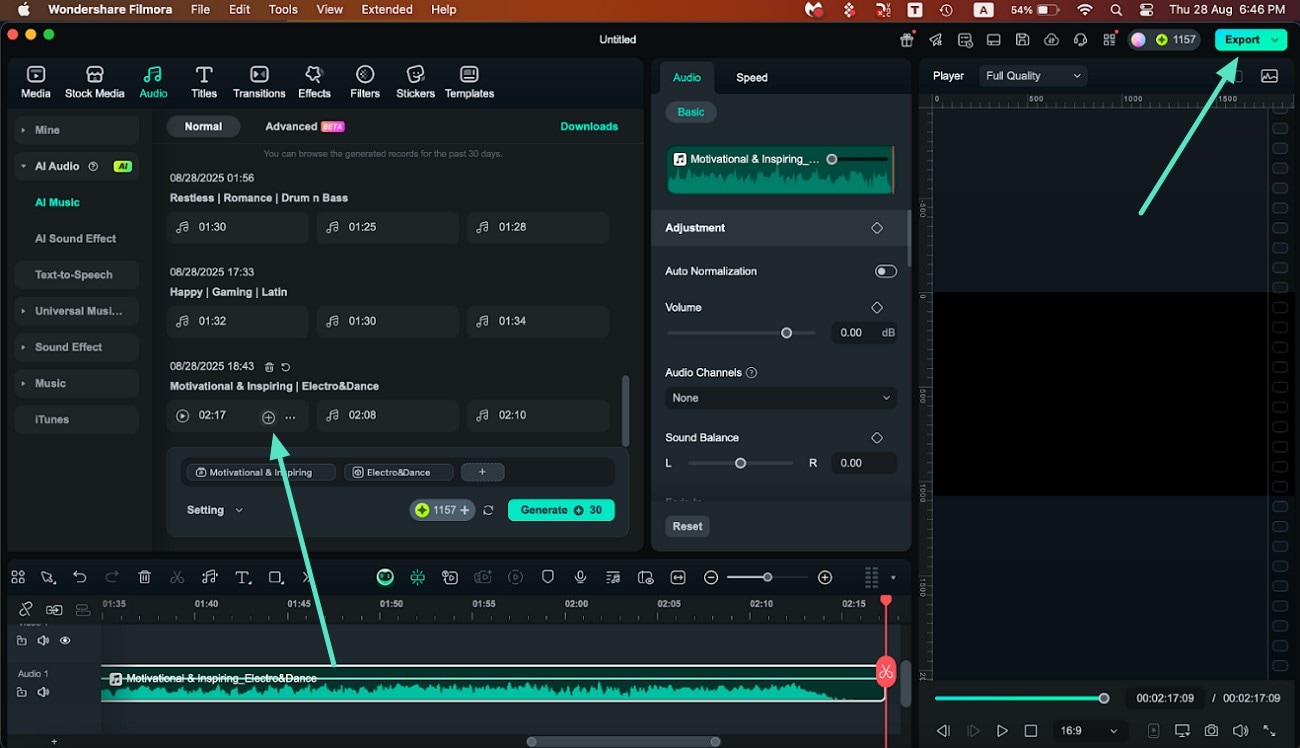The width and height of the screenshot is (1300, 748).
Task: Click the Undo icon in timeline toolbar
Action: [80, 577]
